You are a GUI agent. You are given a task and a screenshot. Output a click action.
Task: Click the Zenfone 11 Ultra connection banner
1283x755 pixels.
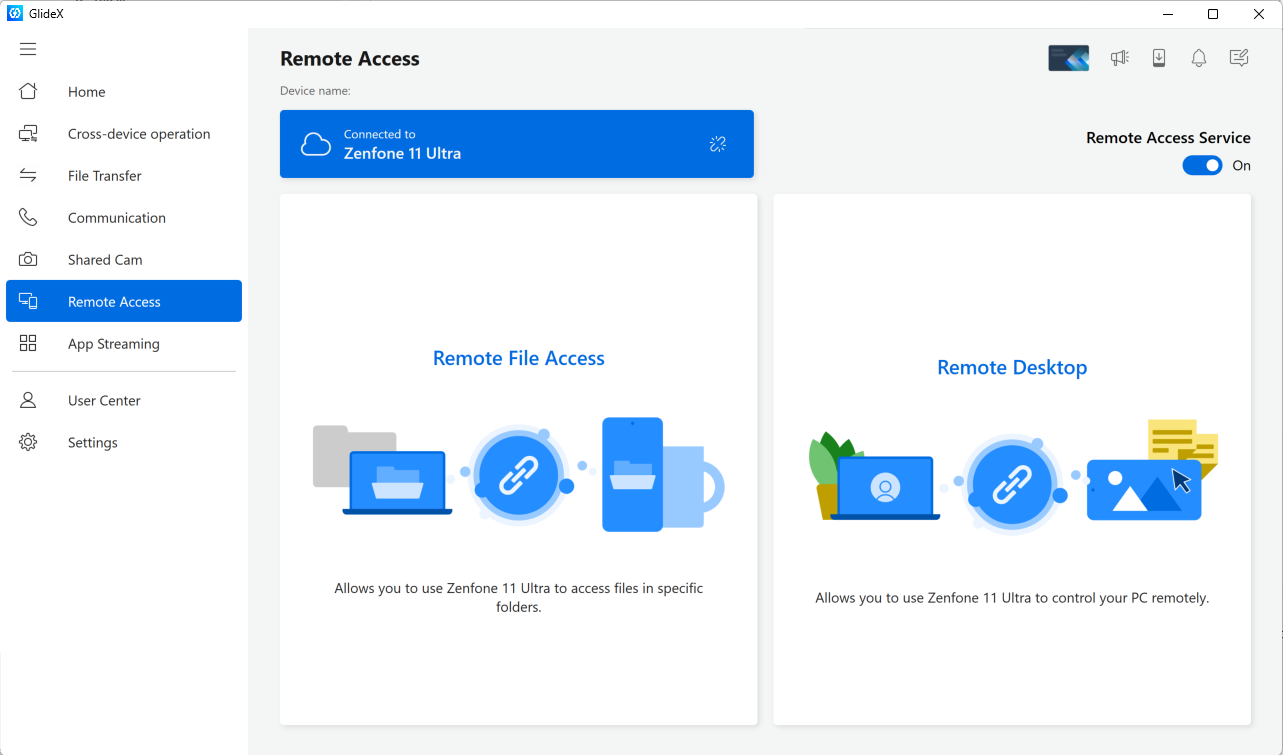(x=517, y=143)
